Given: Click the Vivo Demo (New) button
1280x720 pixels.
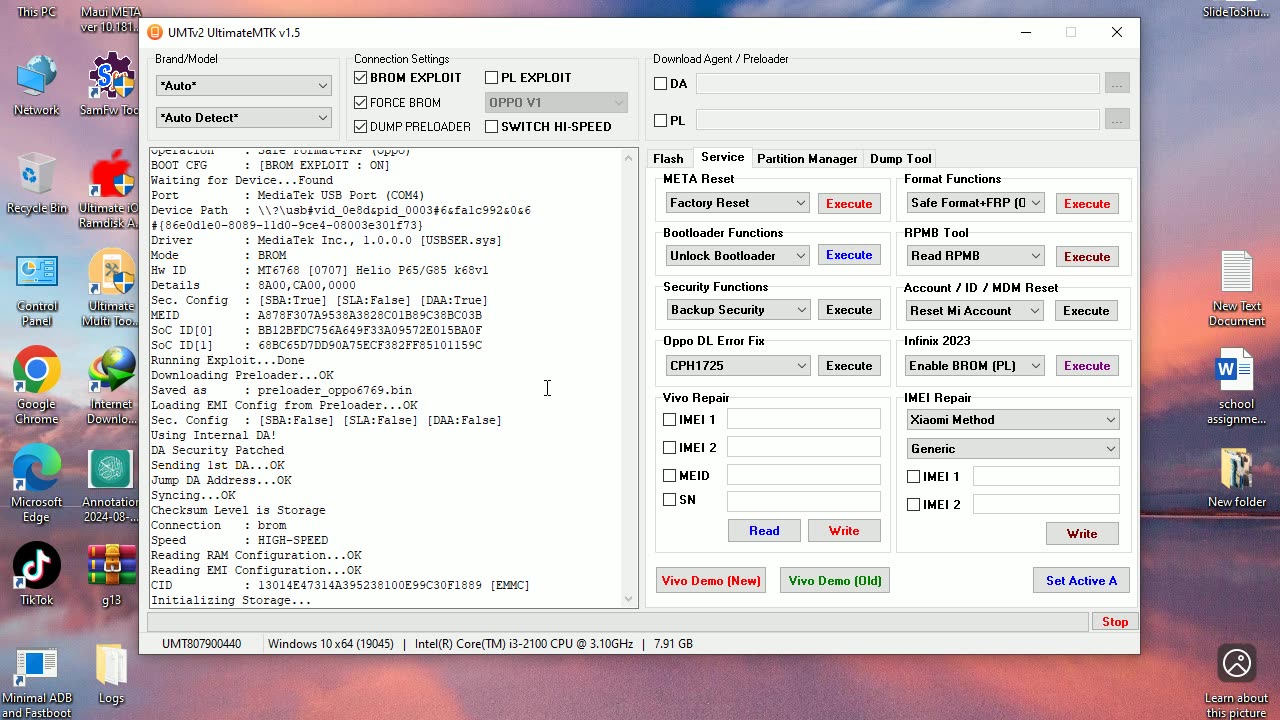Looking at the screenshot, I should tap(711, 580).
